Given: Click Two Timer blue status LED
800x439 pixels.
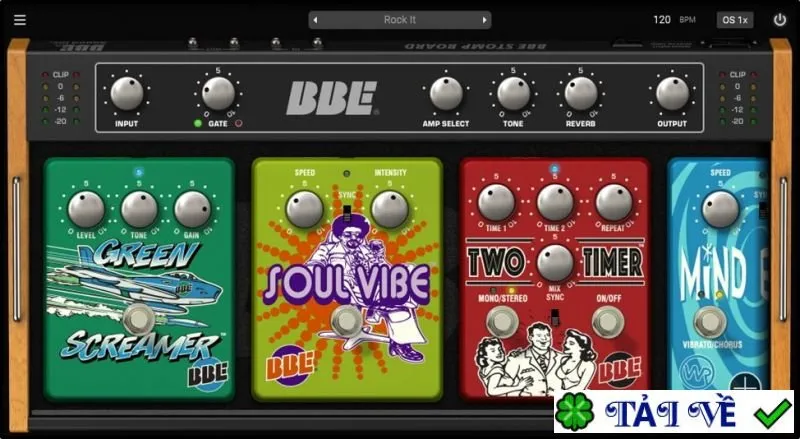Looking at the screenshot, I should pos(555,168).
